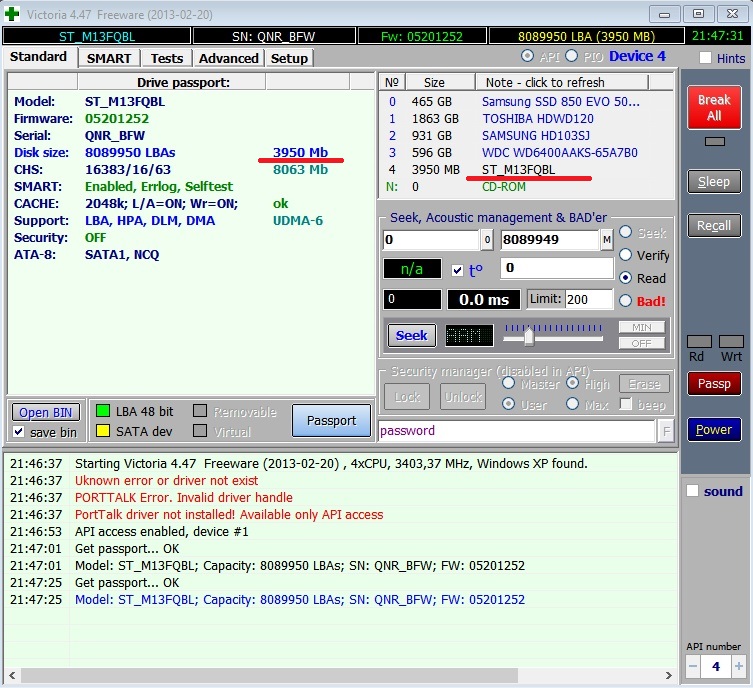
Task: Click the Device 4 label
Action: 637,56
